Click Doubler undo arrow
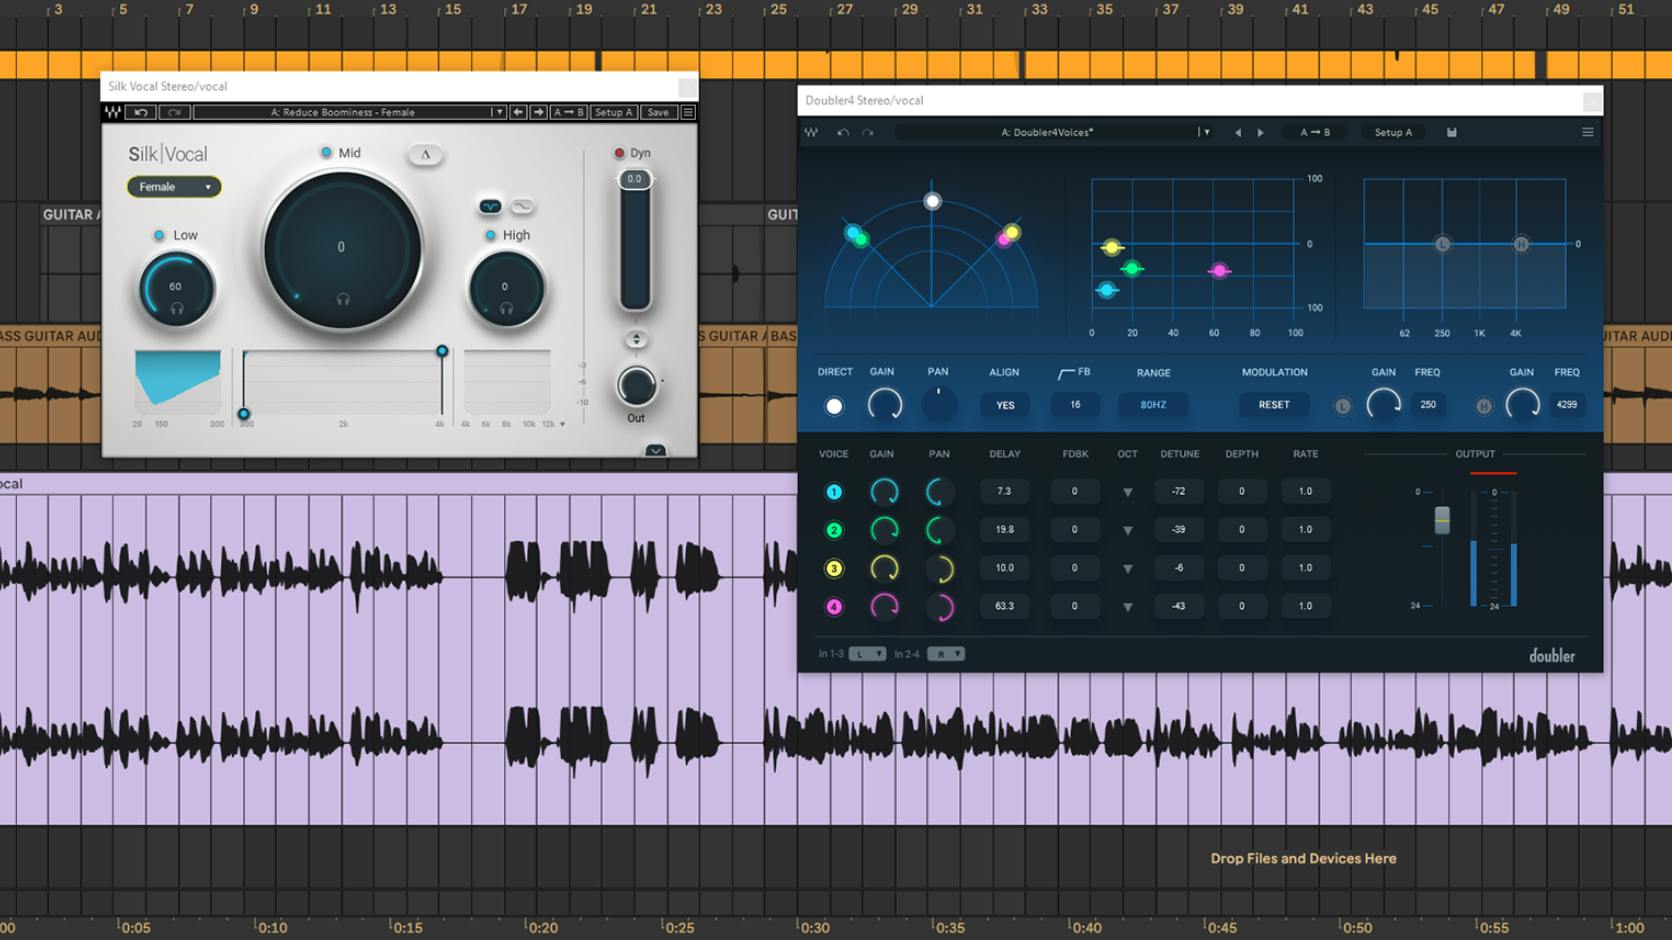 click(x=843, y=132)
